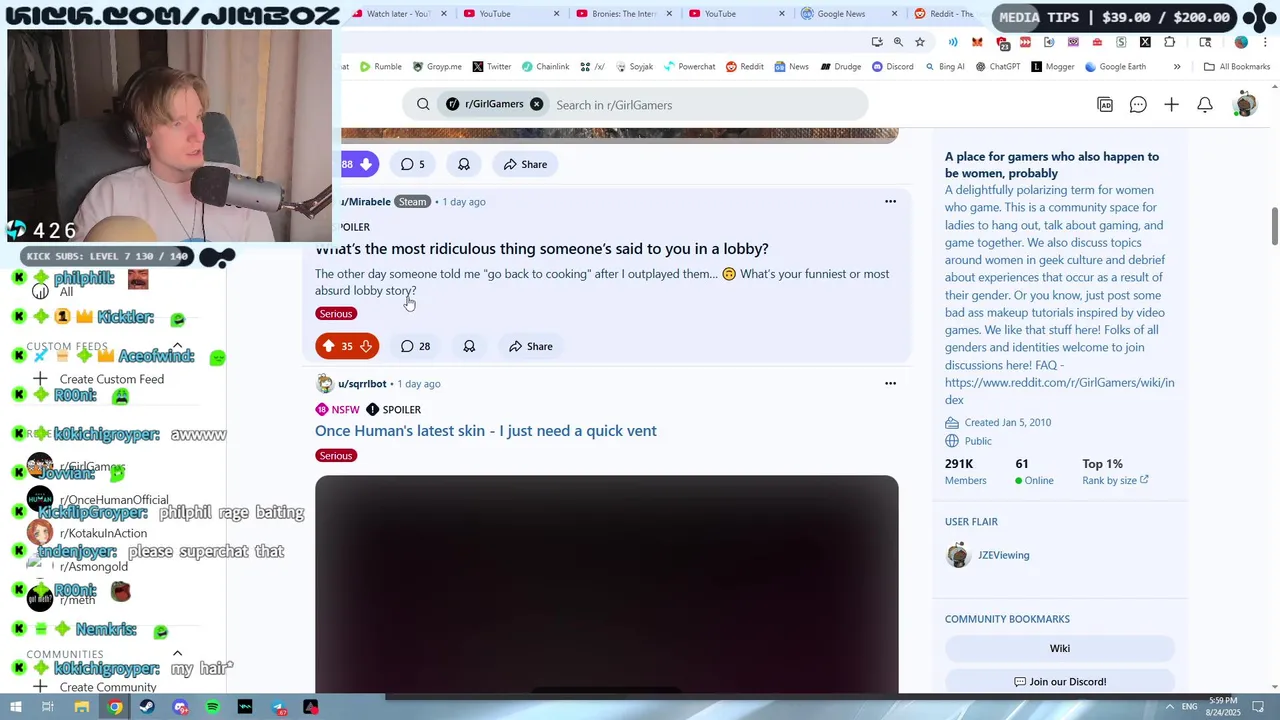Image resolution: width=1280 pixels, height=720 pixels.
Task: Open the Windows Start menu
Action: coord(15,707)
